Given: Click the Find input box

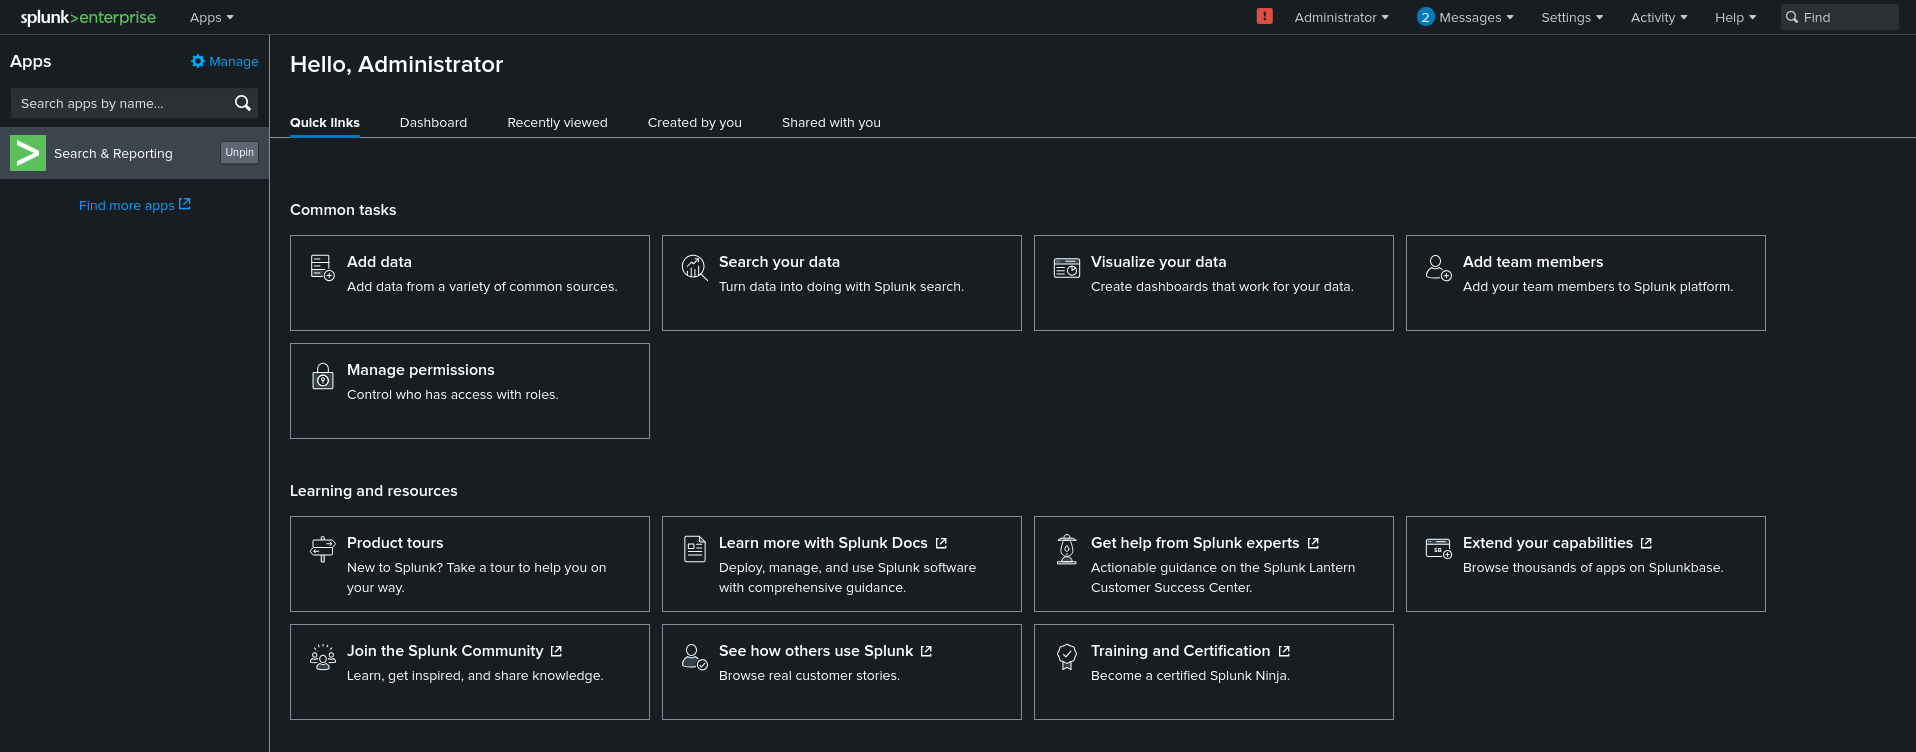Looking at the screenshot, I should pos(1839,17).
